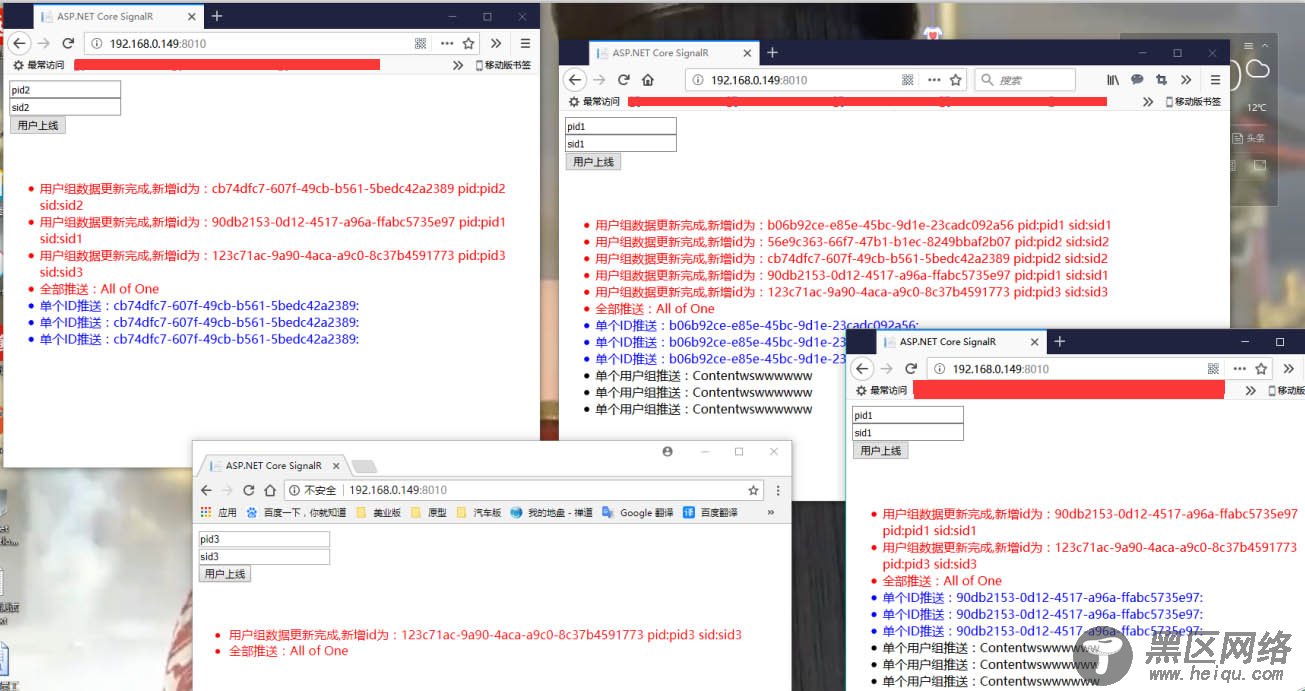Image resolution: width=1305 pixels, height=691 pixels.
Task: Click 不安全 site info in Chrome address bar
Action: [x=311, y=490]
